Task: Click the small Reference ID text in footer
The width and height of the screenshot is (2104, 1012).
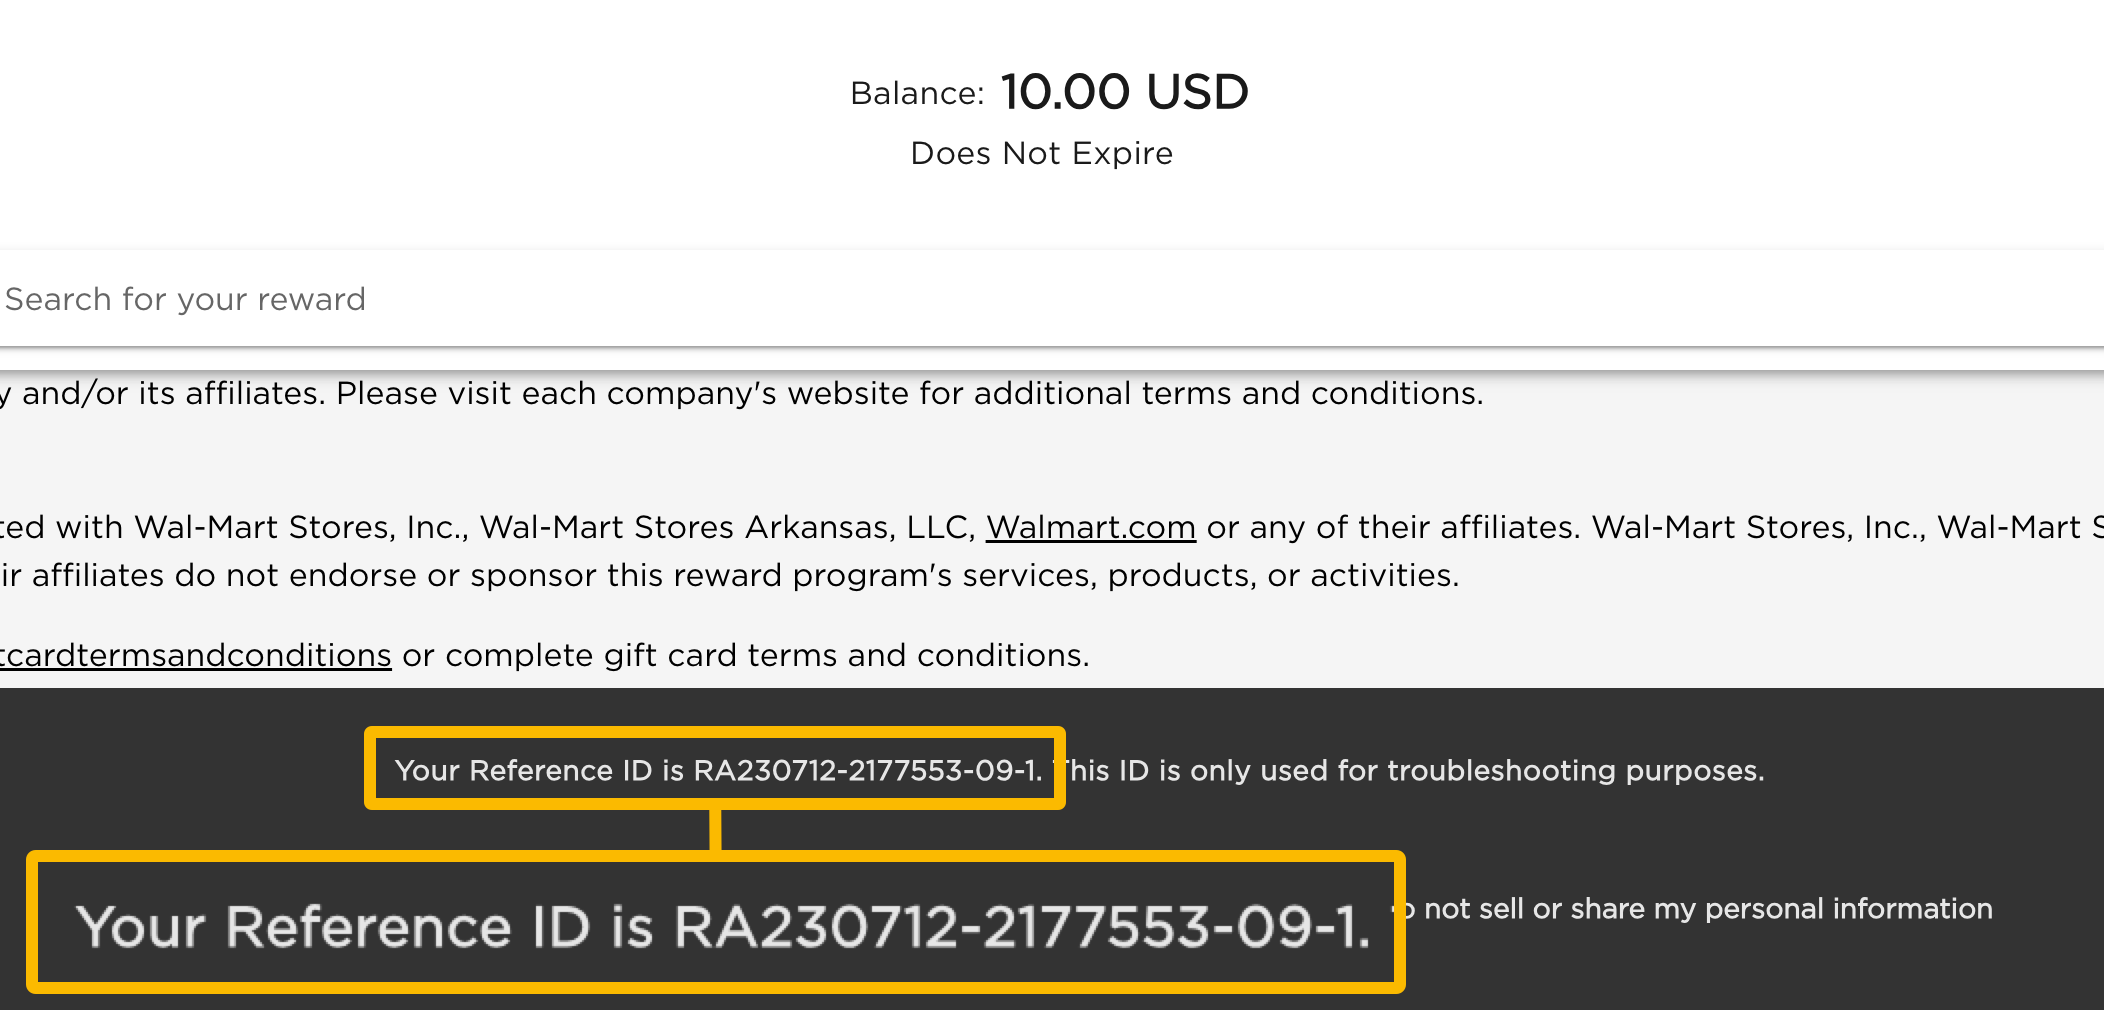Action: point(717,770)
